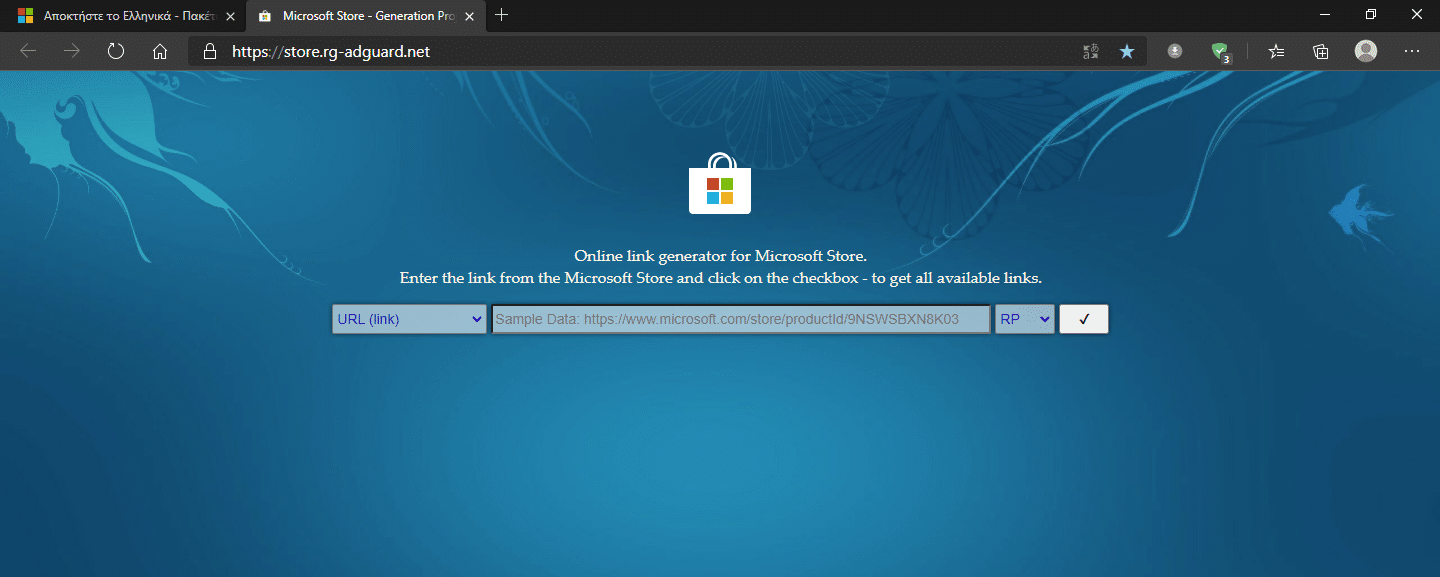Open the AdGuard shield extension icon

(x=1220, y=52)
